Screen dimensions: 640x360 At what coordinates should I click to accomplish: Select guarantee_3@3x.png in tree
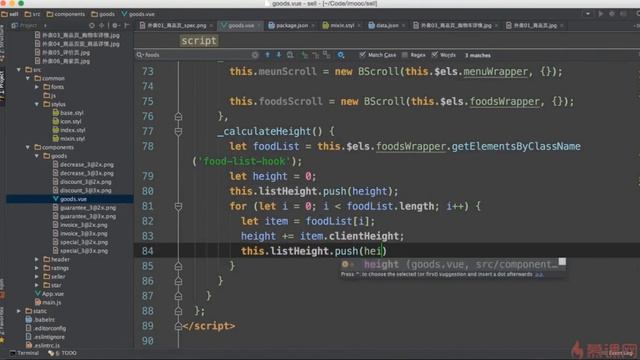click(84, 216)
